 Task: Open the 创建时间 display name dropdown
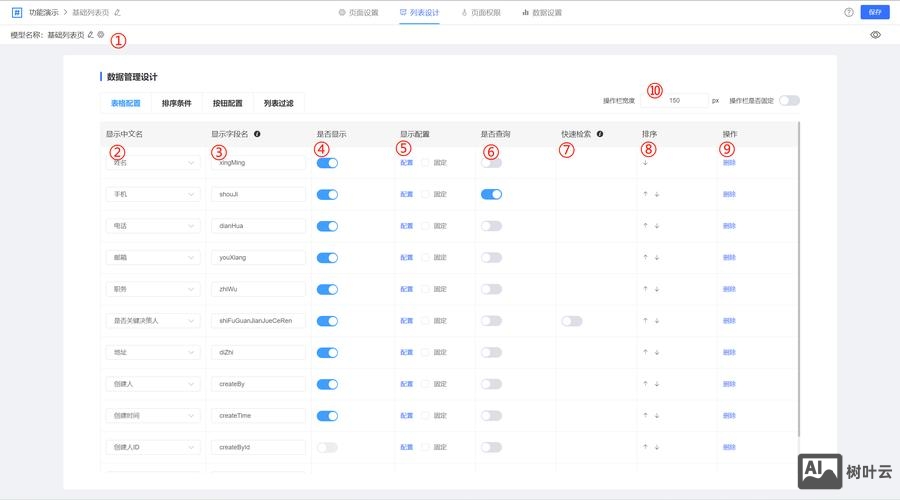152,416
